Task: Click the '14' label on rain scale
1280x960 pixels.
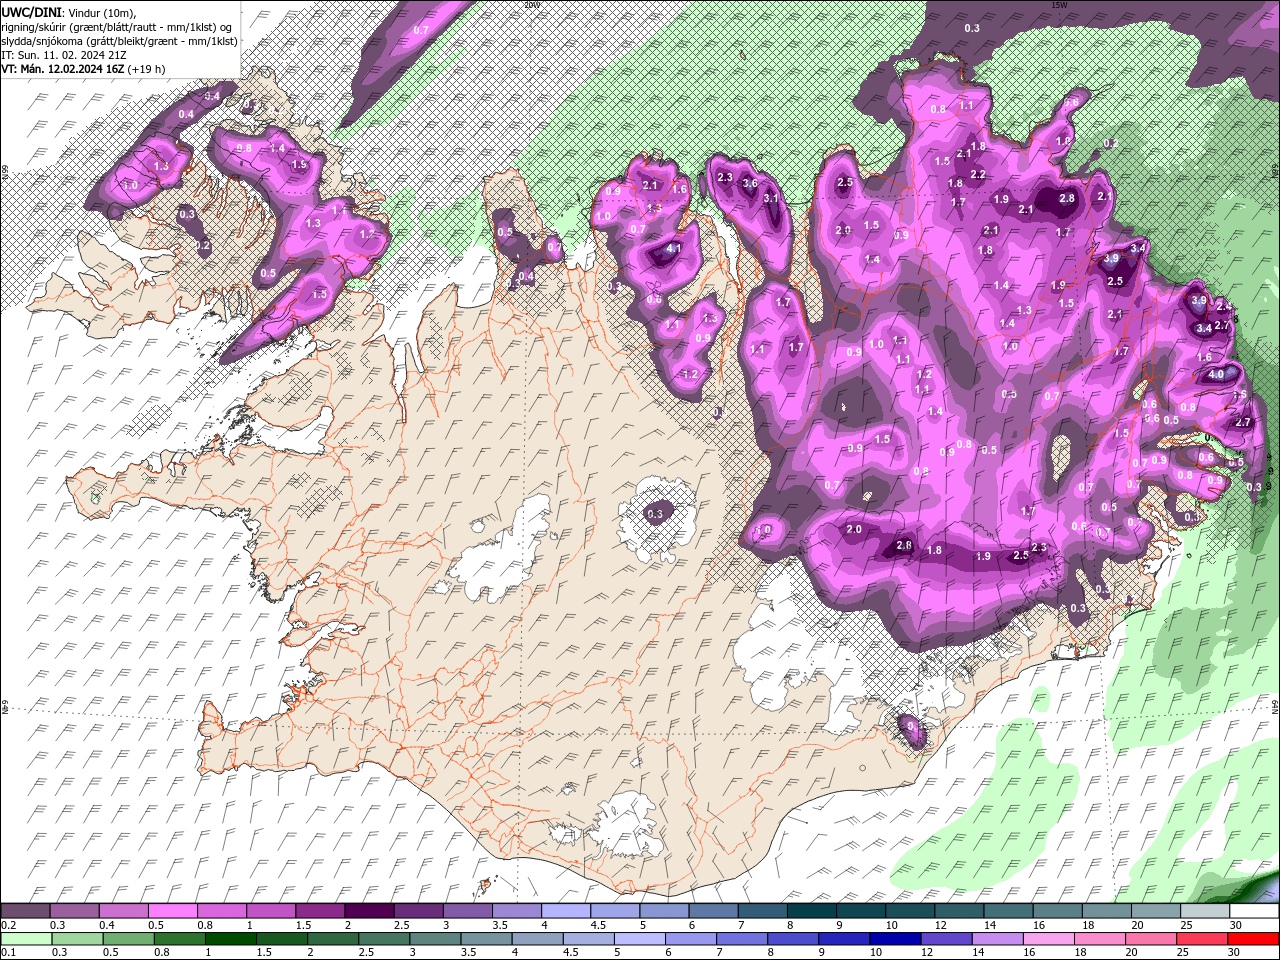Action: pos(978,952)
